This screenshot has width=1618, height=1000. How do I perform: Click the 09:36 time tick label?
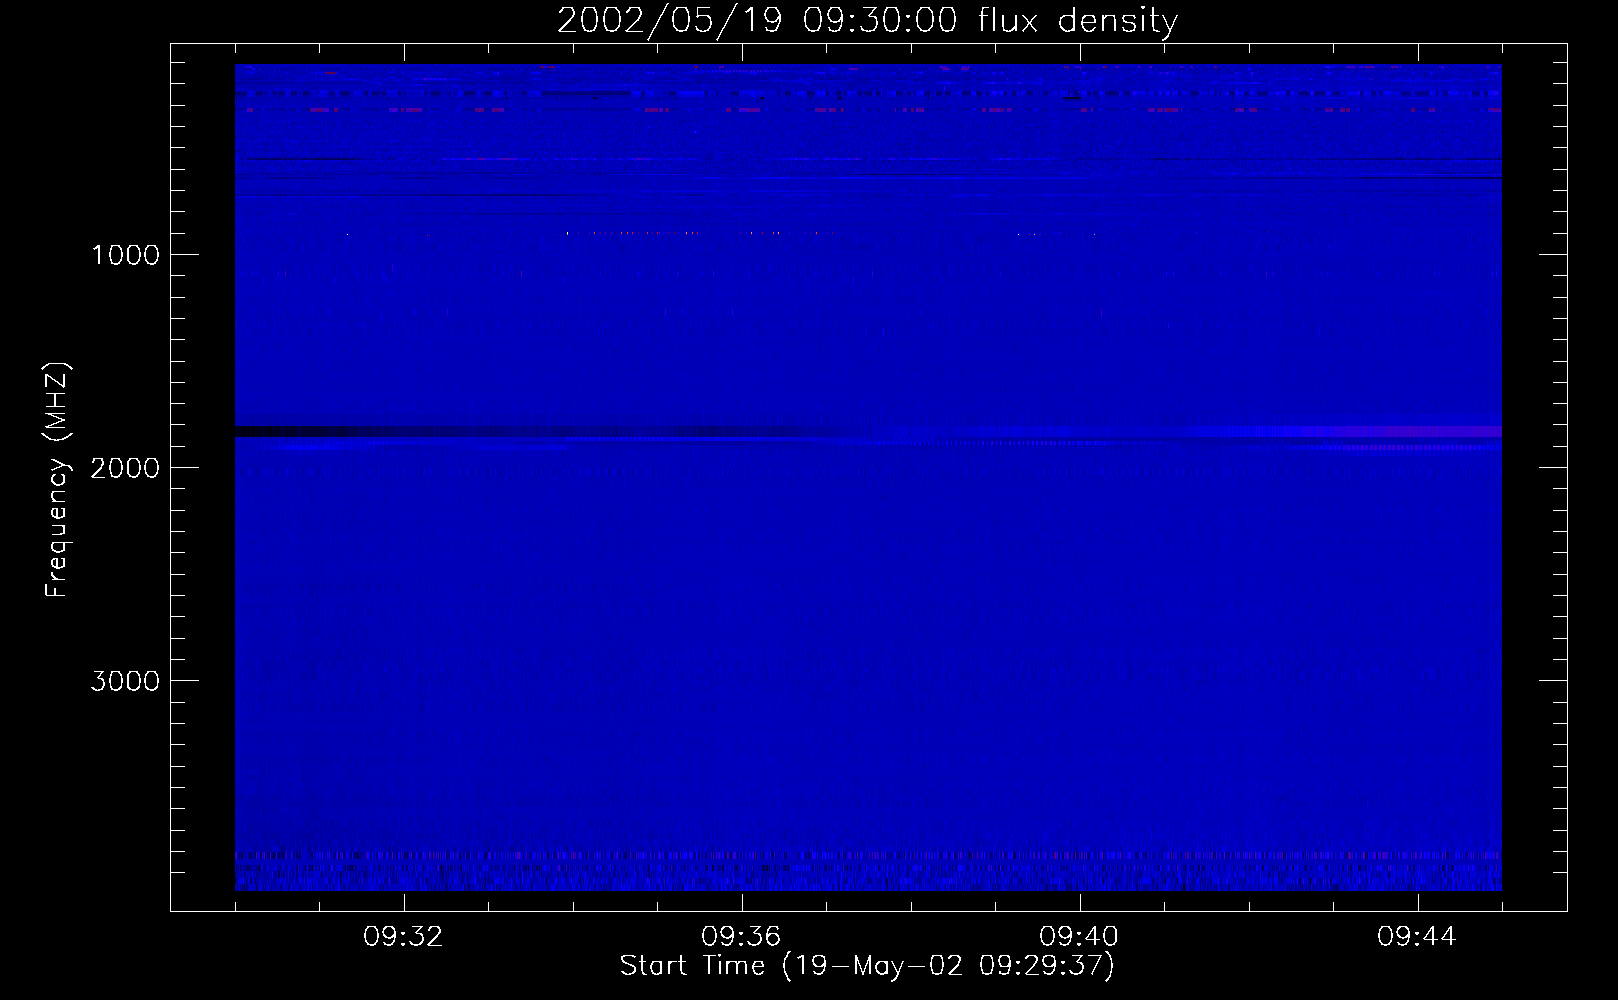pos(742,937)
